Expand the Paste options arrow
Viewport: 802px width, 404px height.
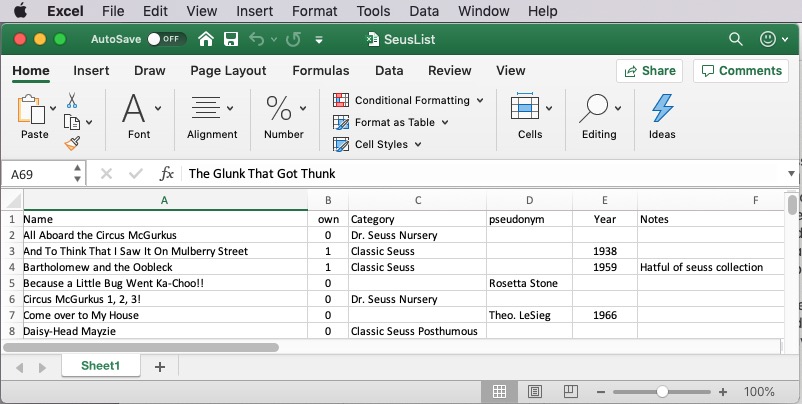pyautogui.click(x=53, y=108)
